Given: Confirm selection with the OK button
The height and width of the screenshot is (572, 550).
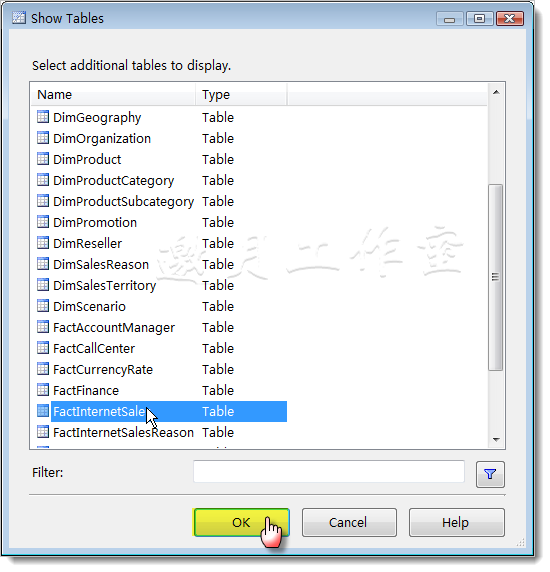Looking at the screenshot, I should pos(241,522).
